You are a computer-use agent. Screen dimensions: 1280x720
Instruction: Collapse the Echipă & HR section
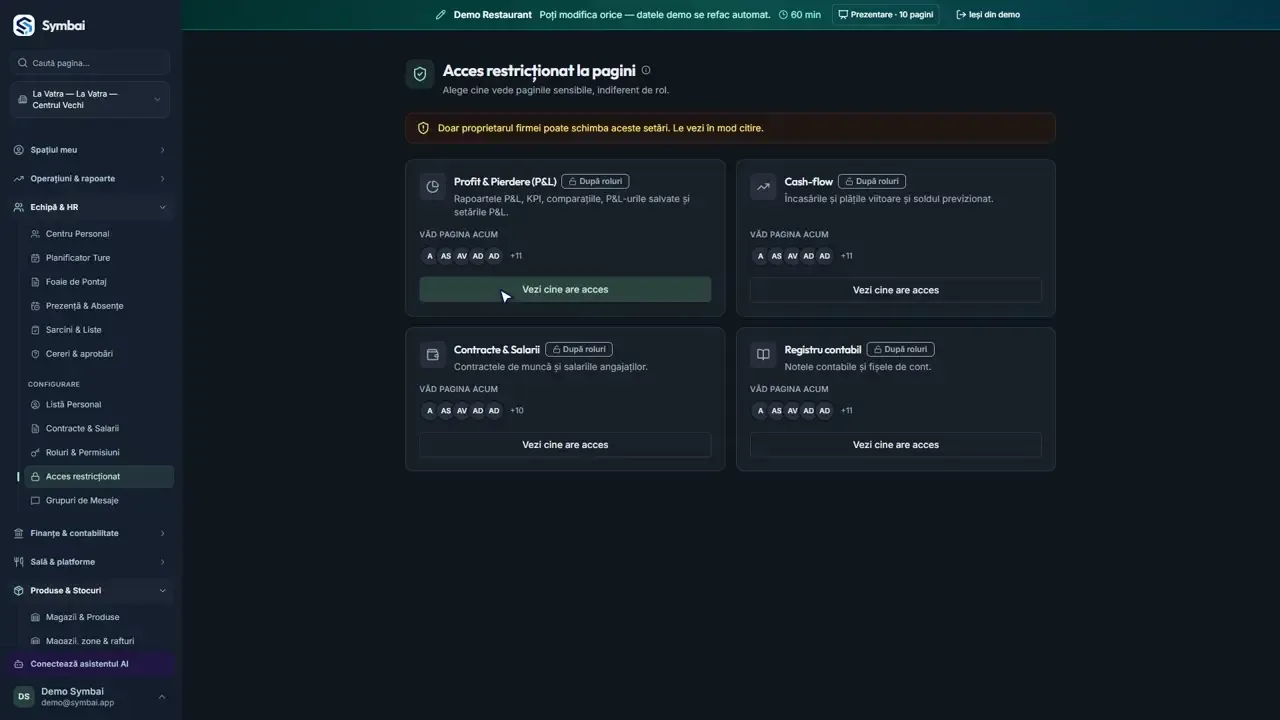click(90, 207)
